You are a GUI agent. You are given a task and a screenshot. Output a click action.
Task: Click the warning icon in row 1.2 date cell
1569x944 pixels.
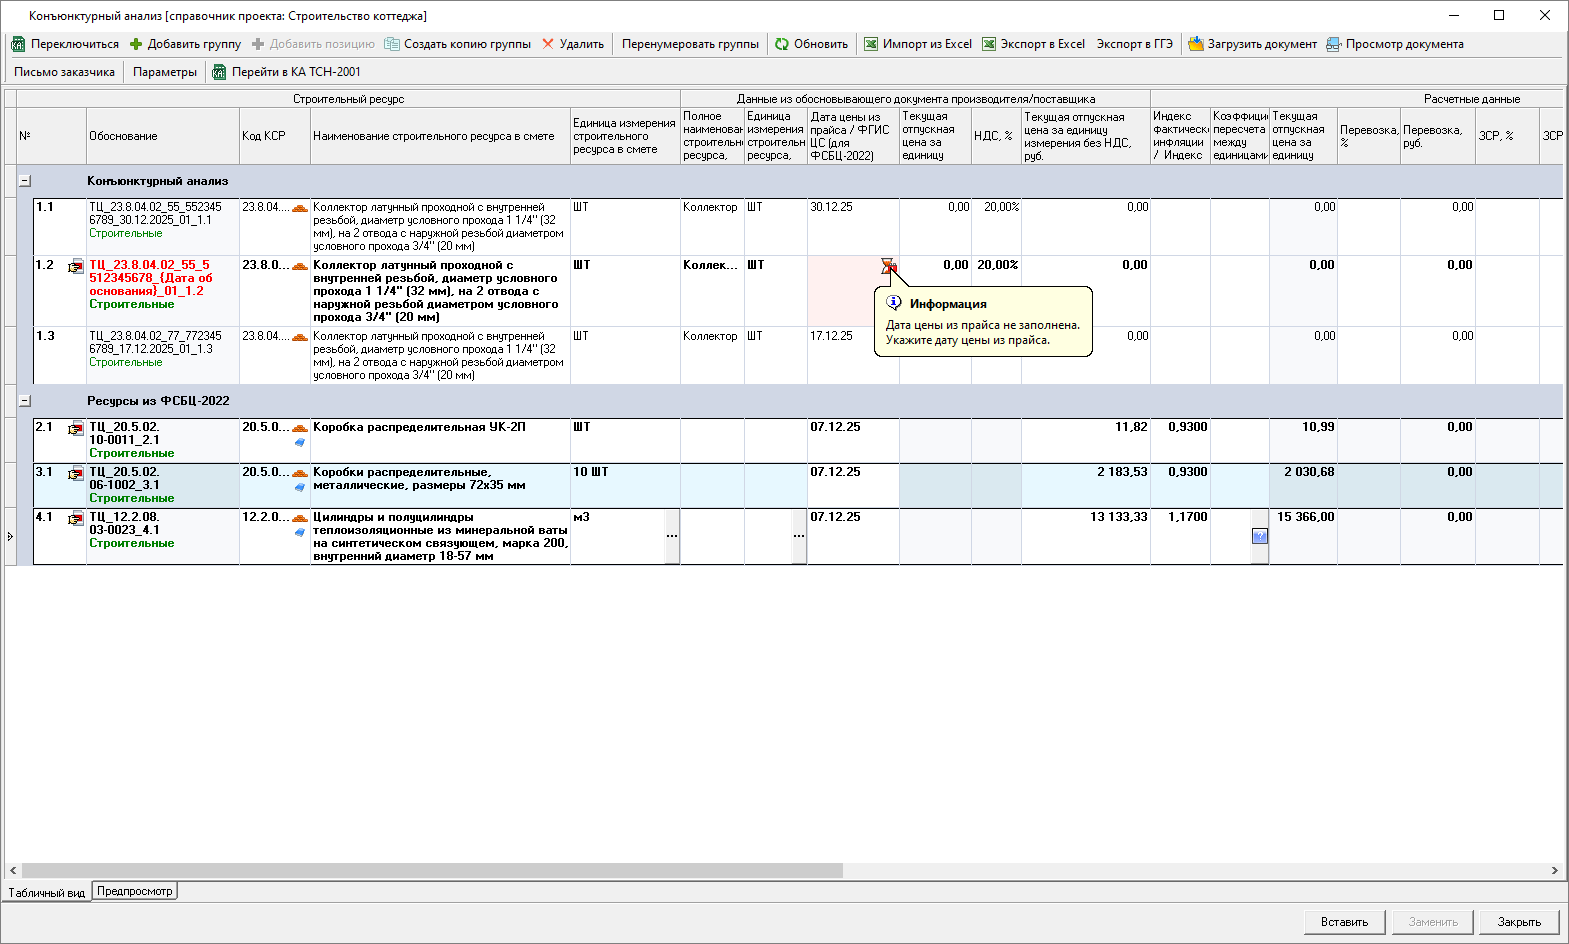click(887, 266)
